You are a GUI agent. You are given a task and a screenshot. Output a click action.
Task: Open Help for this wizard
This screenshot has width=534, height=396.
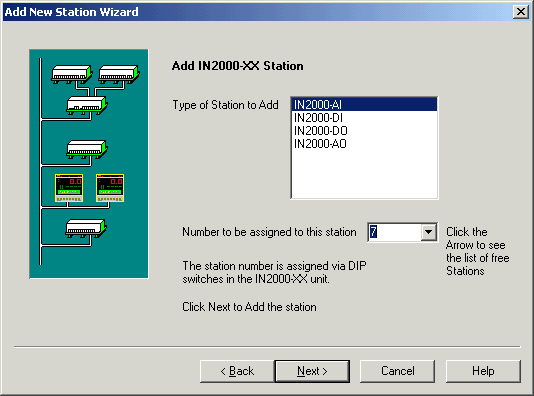(483, 371)
